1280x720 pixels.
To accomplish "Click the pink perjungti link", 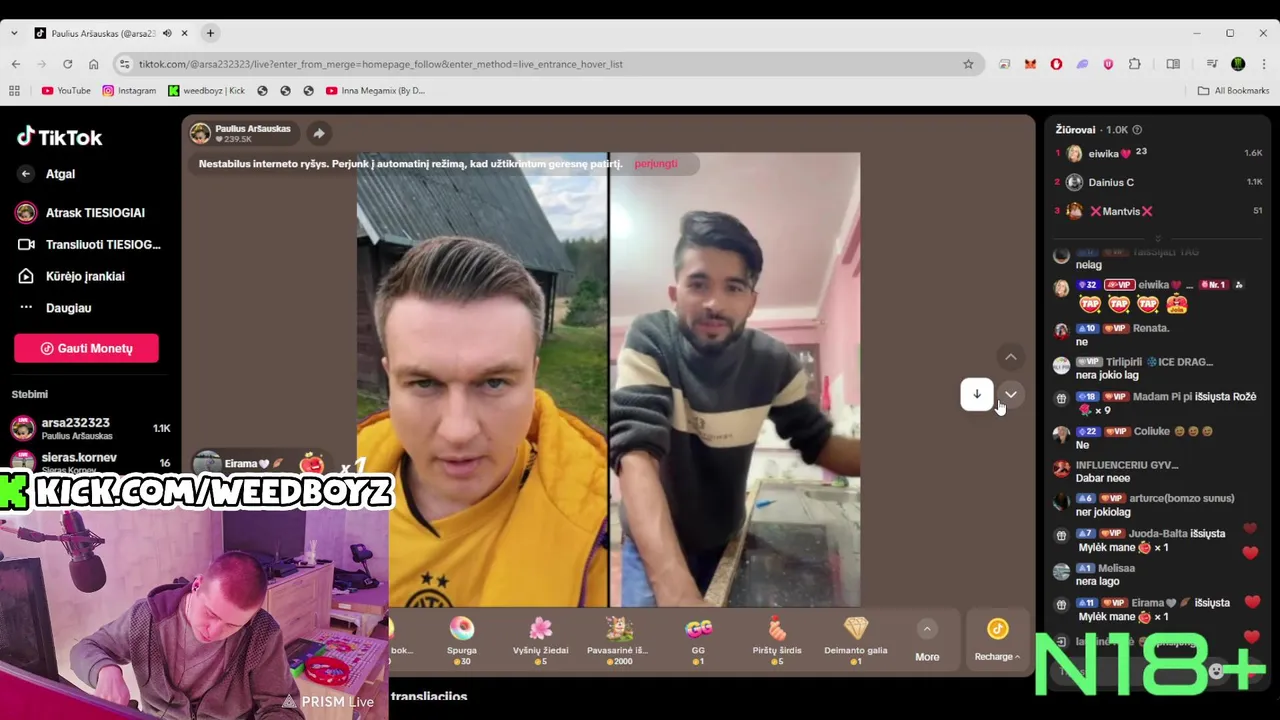I will click(x=656, y=164).
